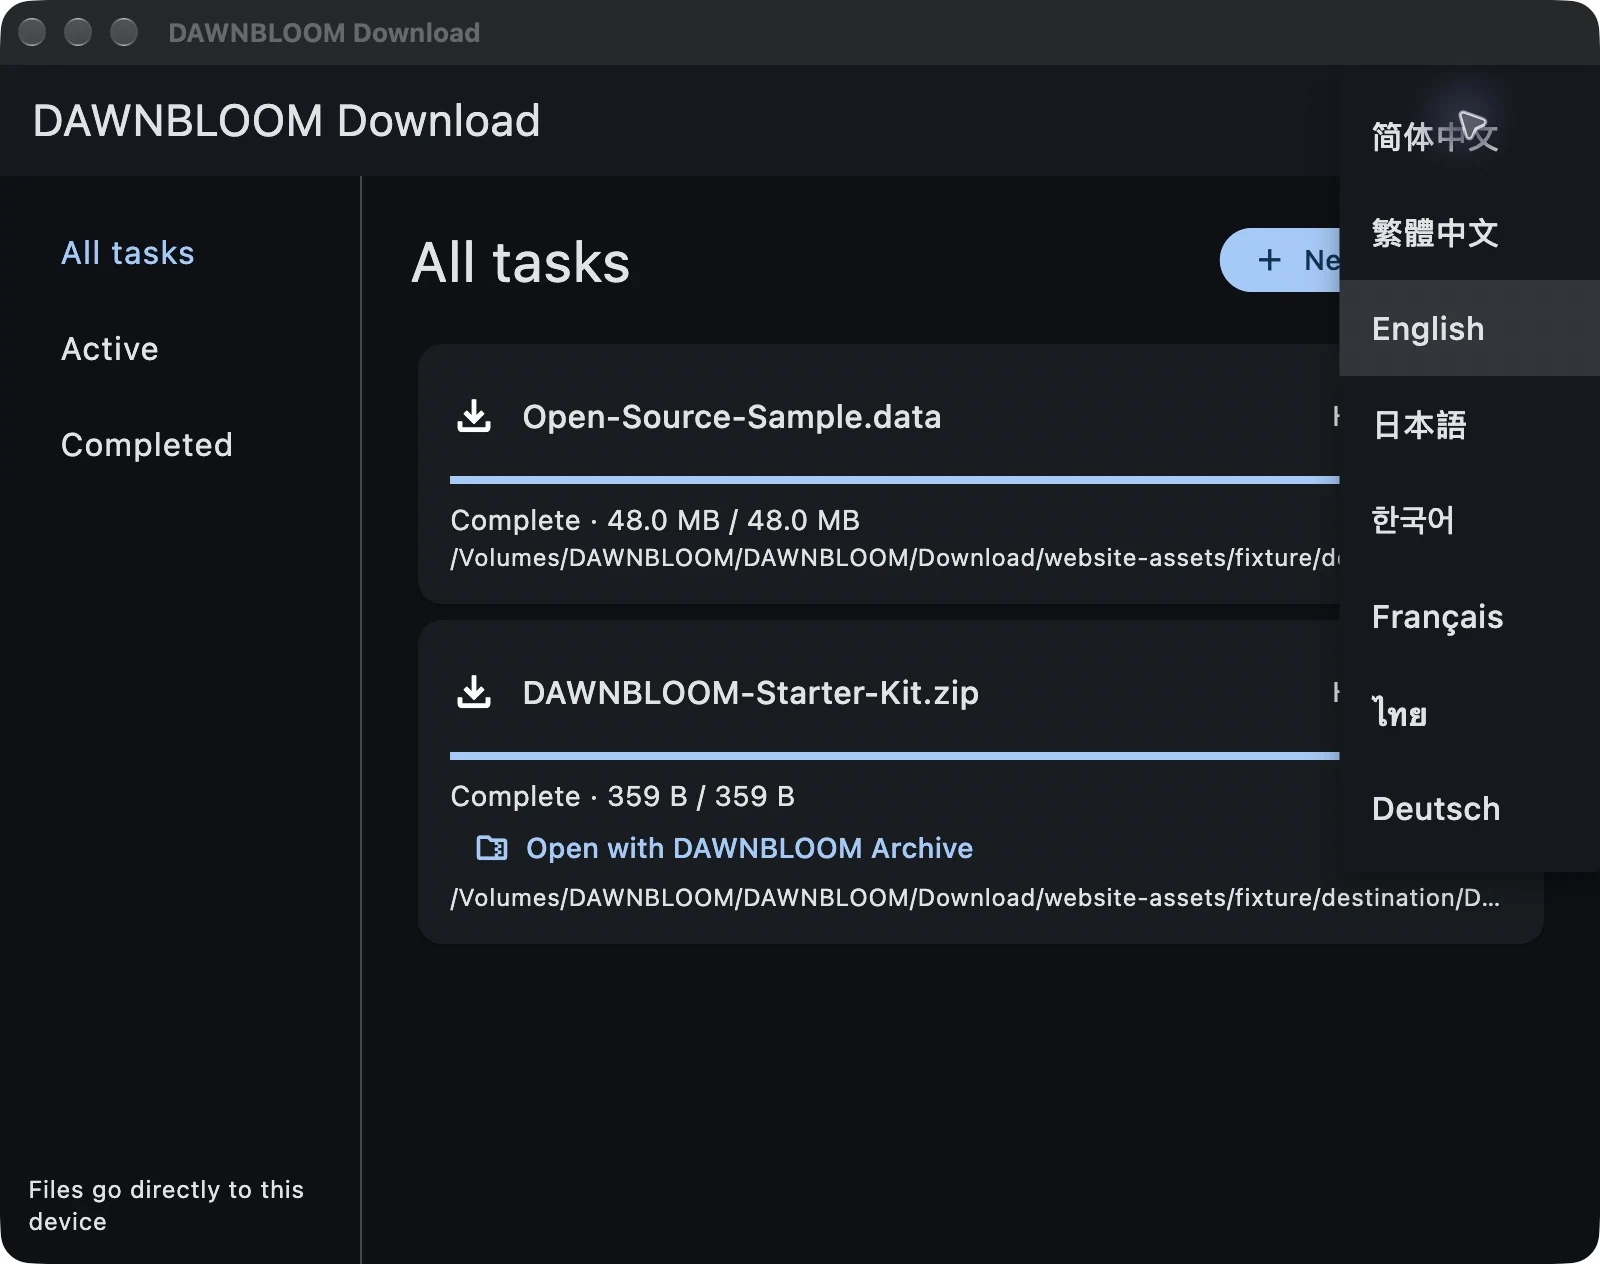Image resolution: width=1600 pixels, height=1264 pixels.
Task: Click the archive folder icon beside Open with
Action: coord(491,848)
